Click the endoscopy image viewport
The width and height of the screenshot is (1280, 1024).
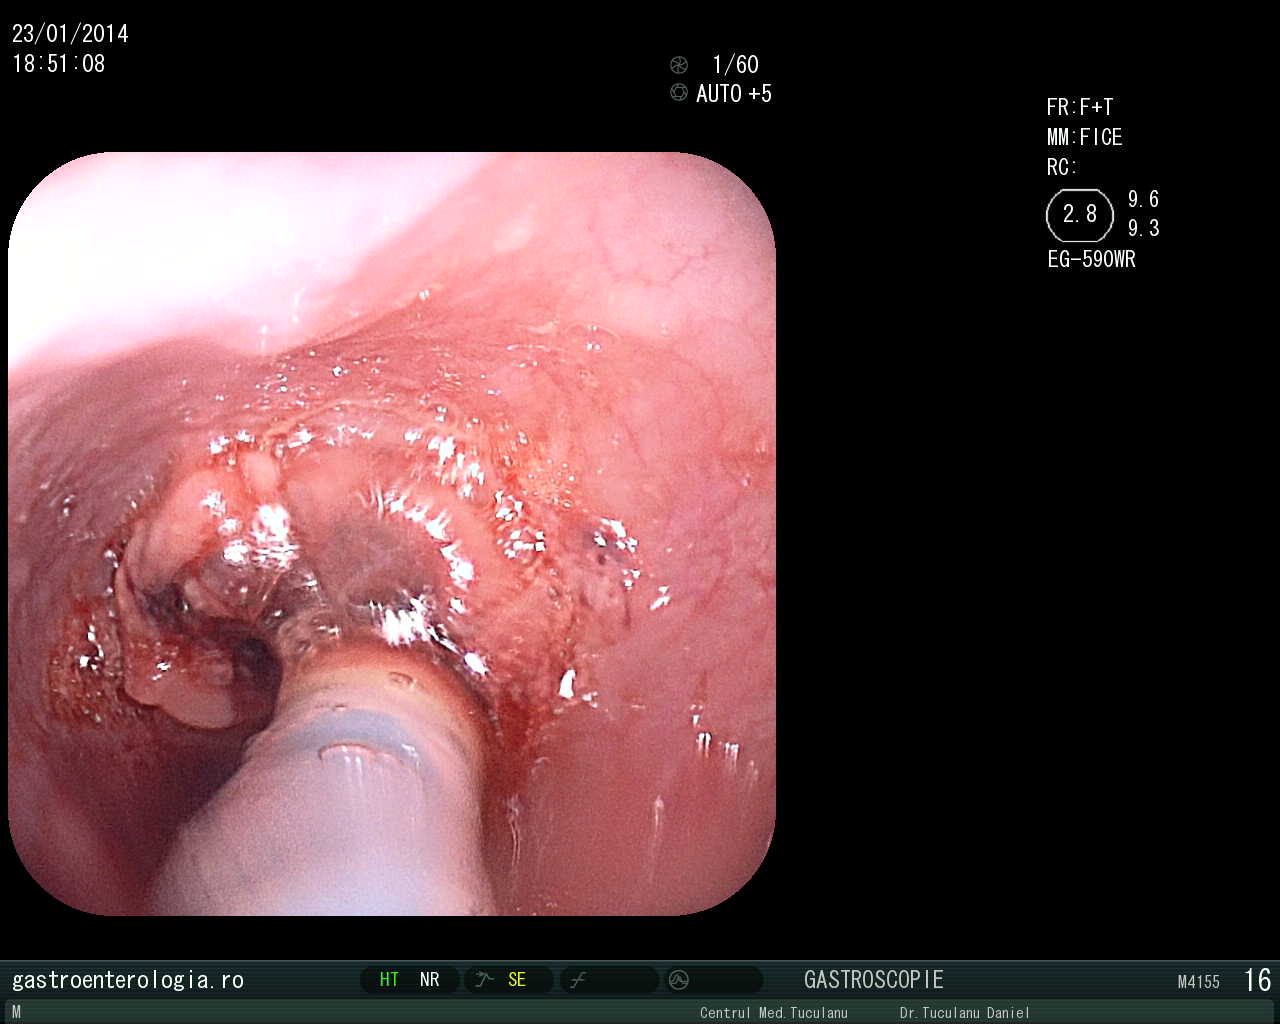point(392,533)
